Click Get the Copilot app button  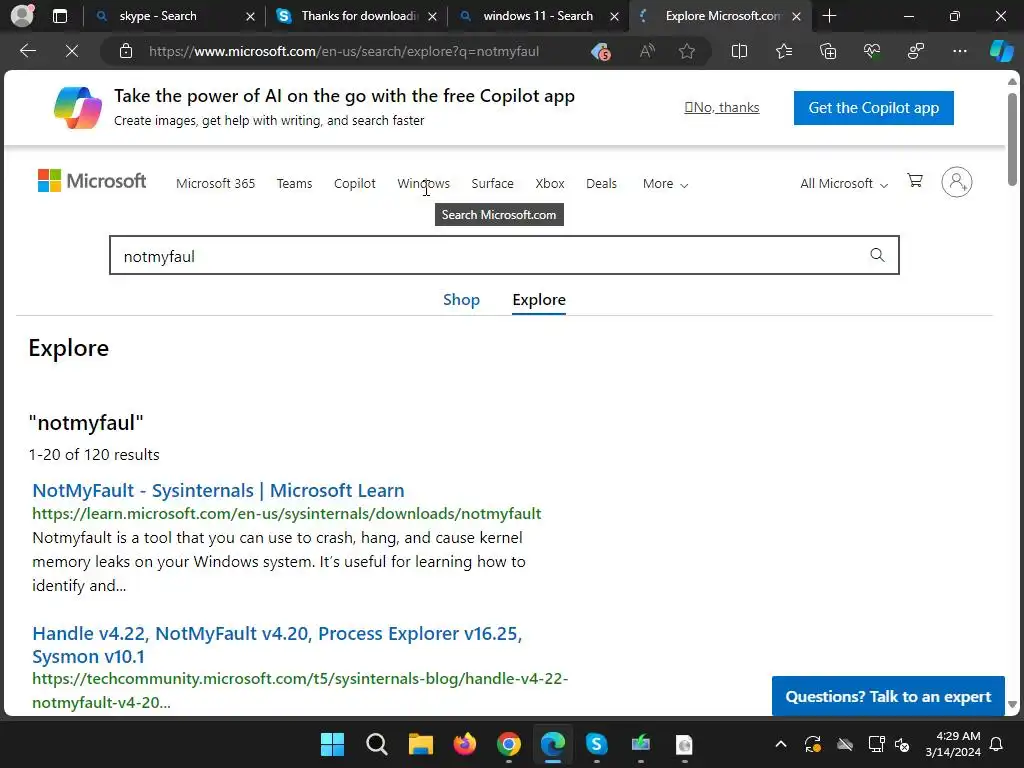coord(873,108)
